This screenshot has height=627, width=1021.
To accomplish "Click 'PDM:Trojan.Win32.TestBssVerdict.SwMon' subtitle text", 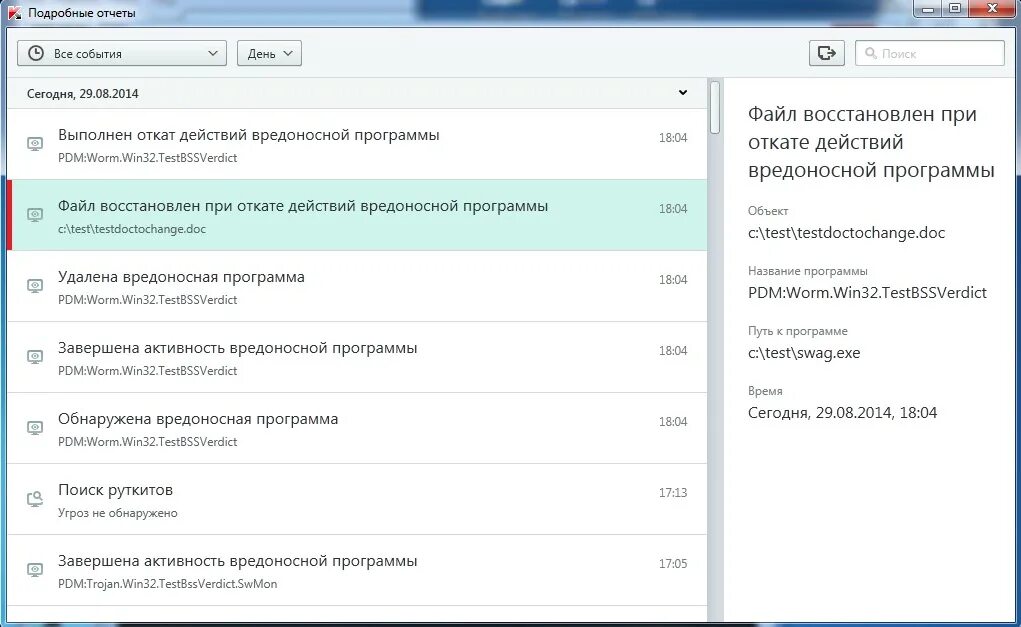I will pos(167,584).
